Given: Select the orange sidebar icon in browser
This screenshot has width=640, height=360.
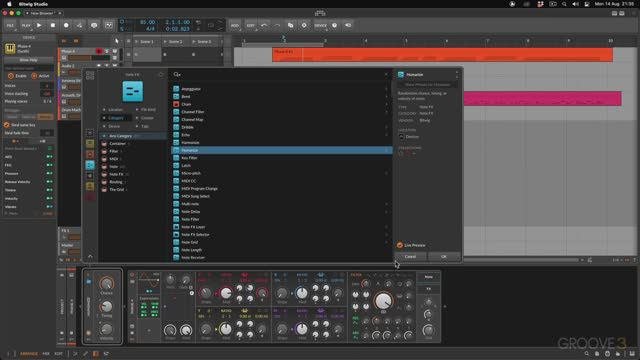Looking at the screenshot, I should click(x=90, y=154).
